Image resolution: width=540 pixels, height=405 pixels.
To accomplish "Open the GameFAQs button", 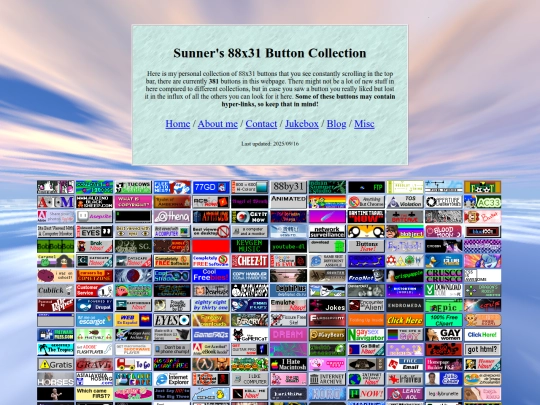I will pos(211,335).
